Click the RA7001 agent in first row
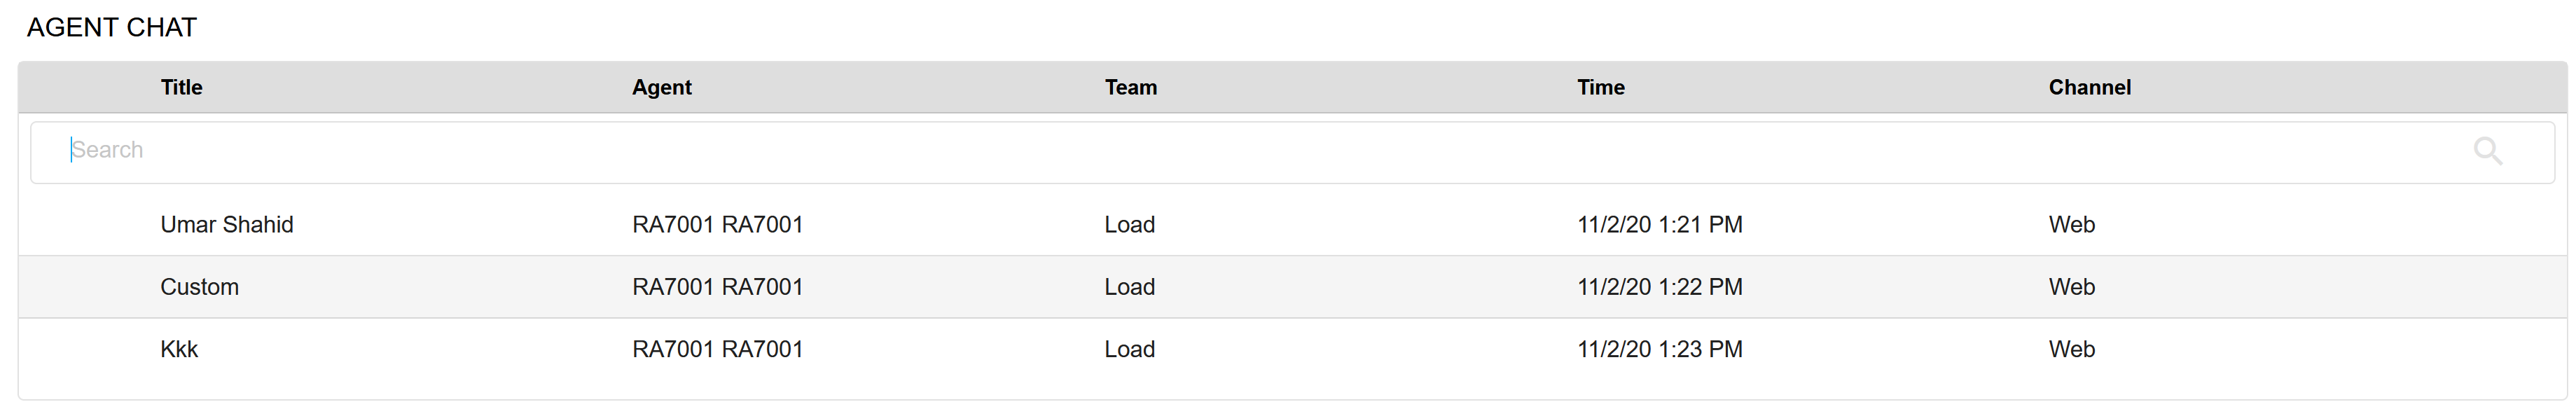2576x416 pixels. (717, 224)
